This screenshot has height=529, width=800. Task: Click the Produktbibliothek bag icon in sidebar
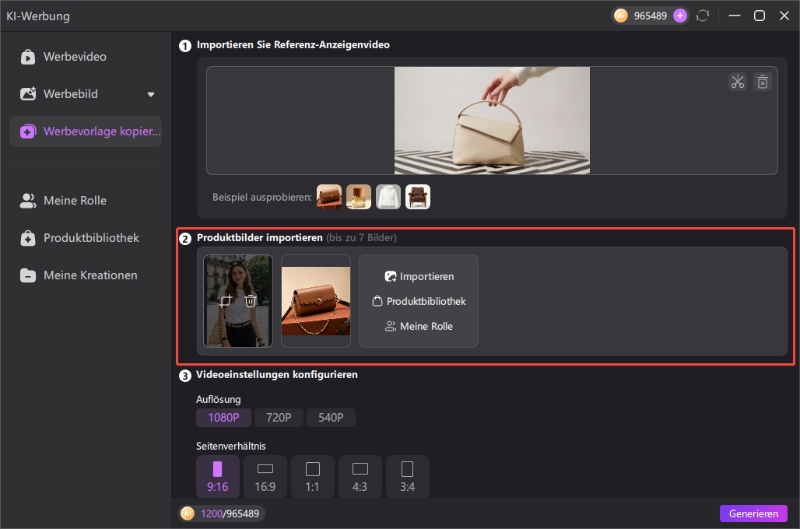(28, 238)
